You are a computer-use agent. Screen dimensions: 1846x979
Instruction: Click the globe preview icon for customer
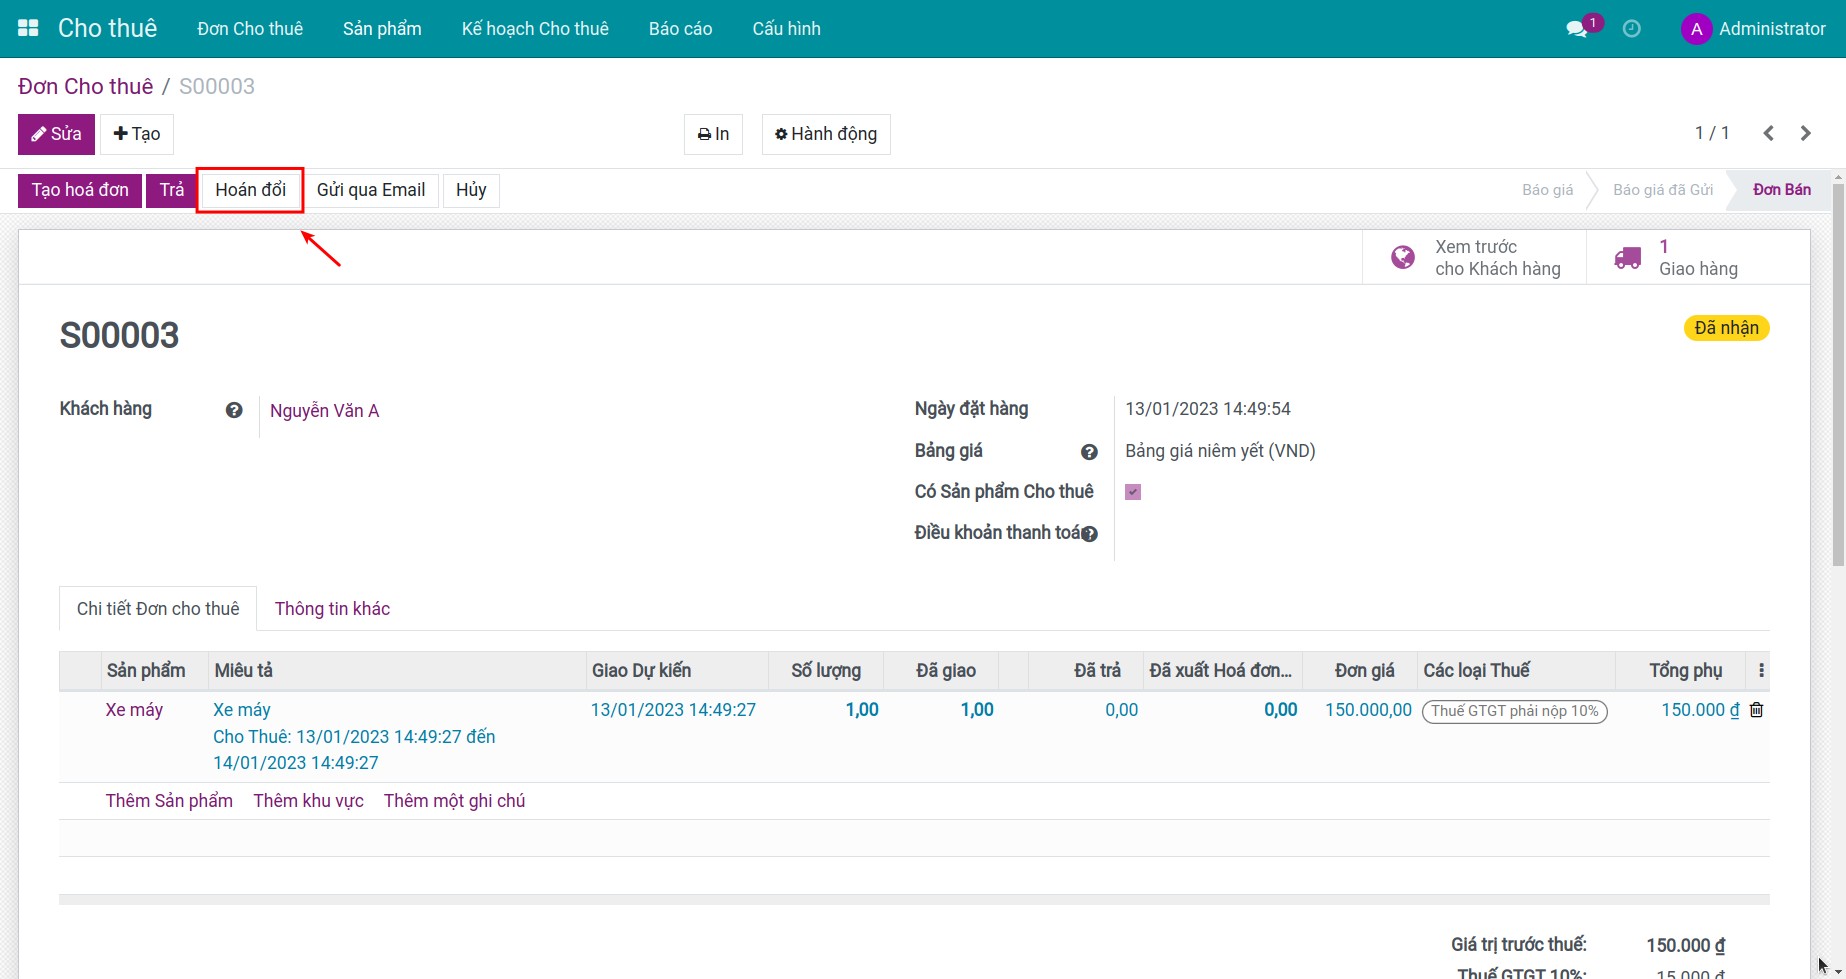coord(1403,258)
